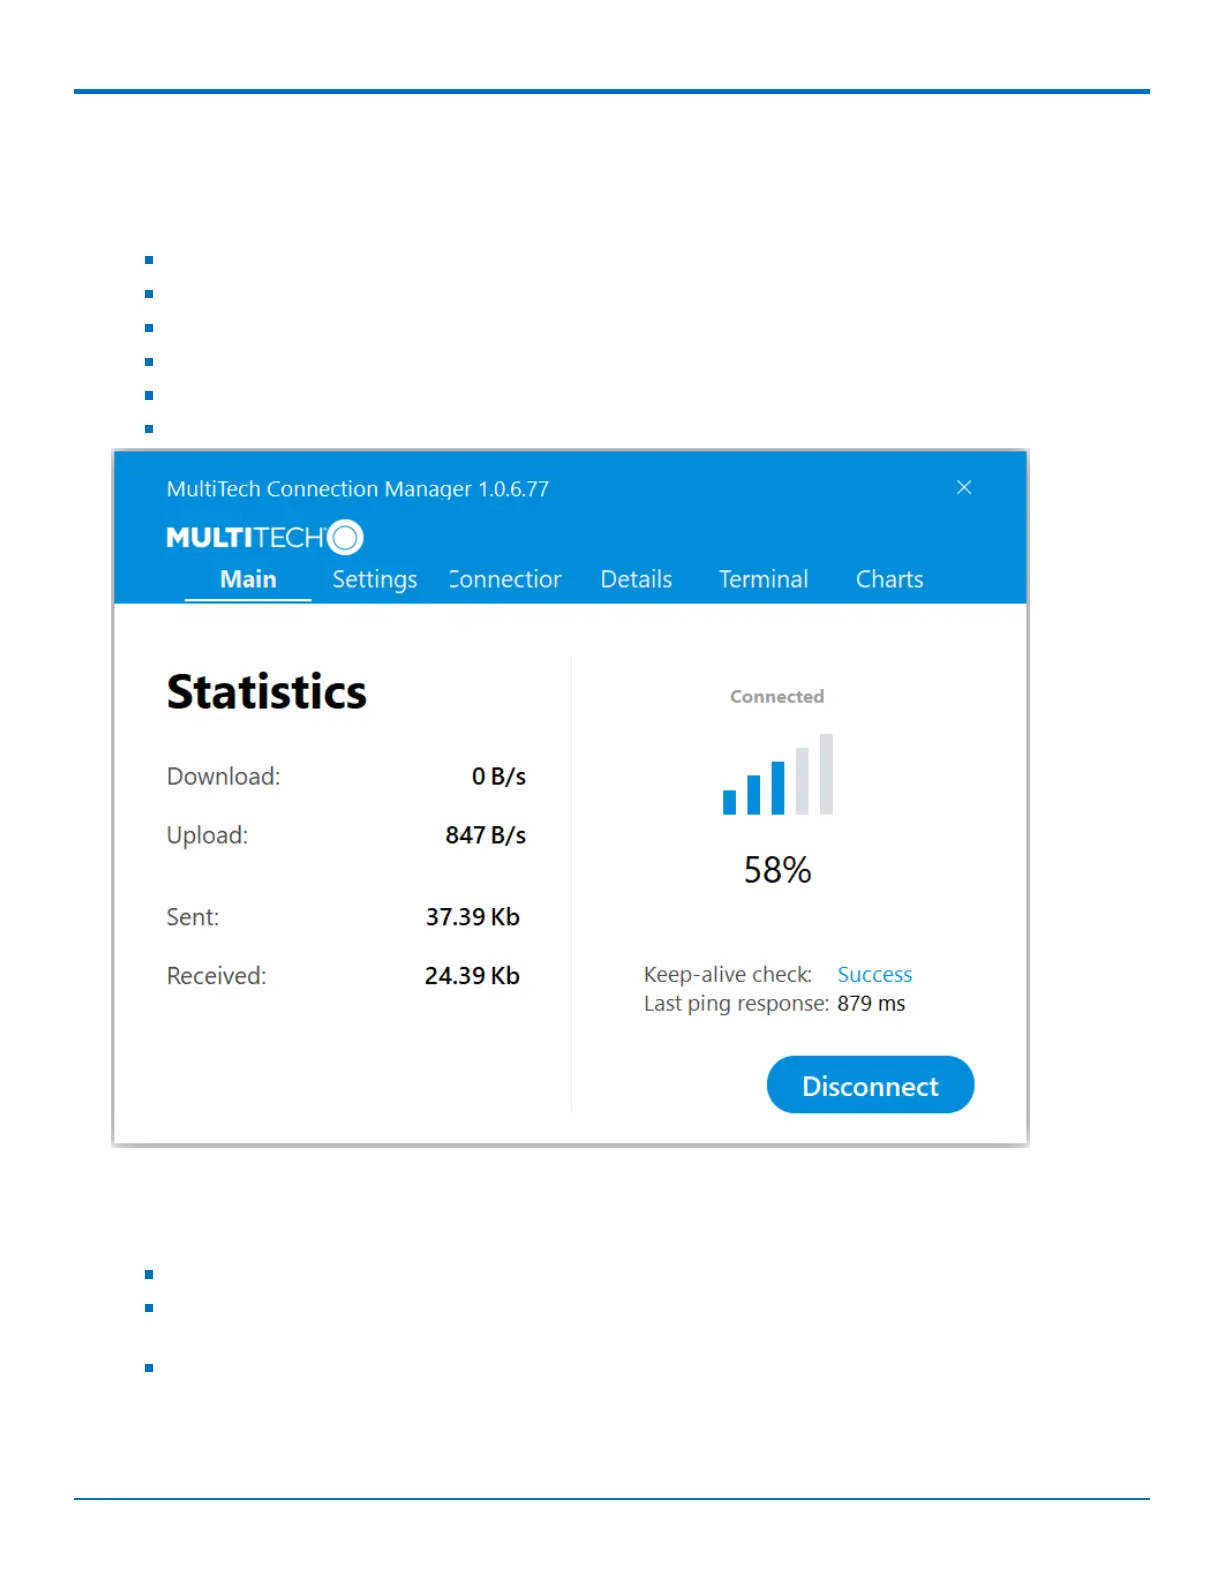Click the Sent value 37.39 Kb

coord(473,917)
